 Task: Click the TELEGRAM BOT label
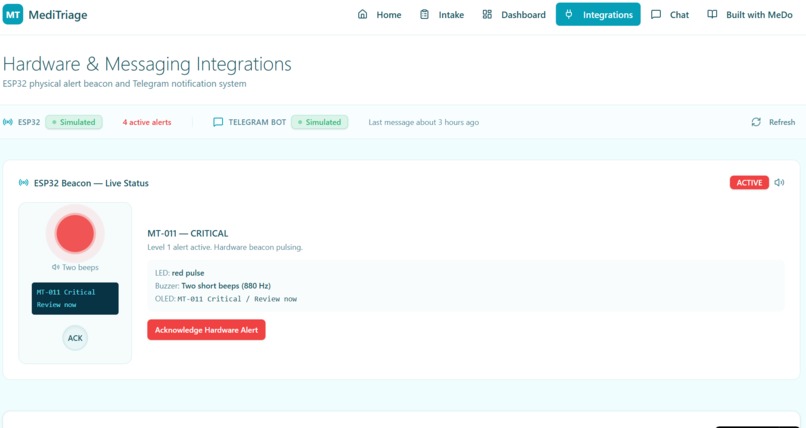(x=257, y=122)
